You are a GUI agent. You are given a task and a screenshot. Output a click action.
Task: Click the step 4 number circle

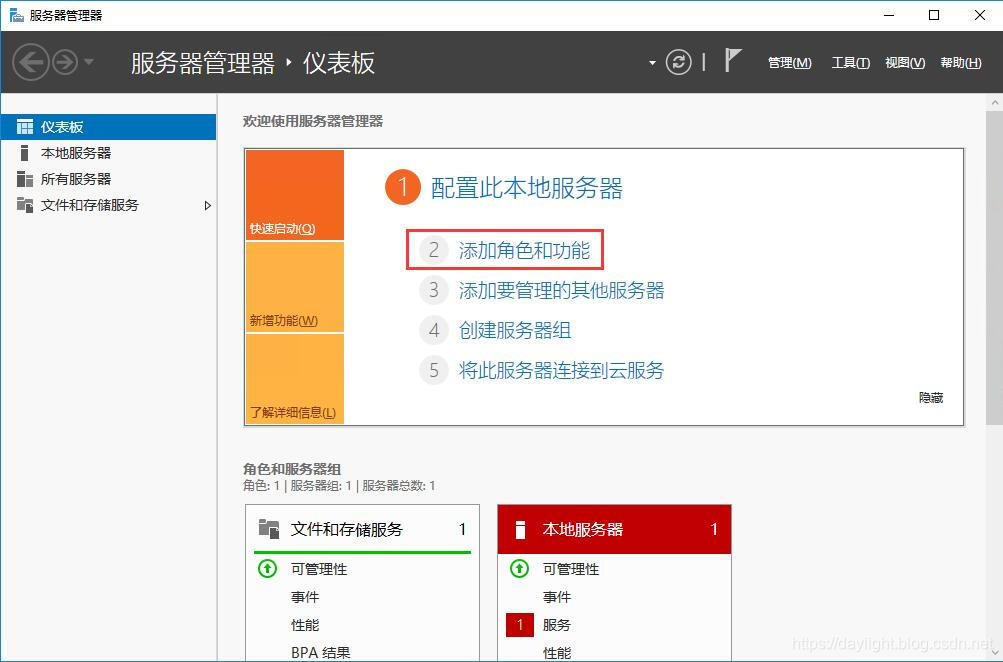(x=434, y=330)
